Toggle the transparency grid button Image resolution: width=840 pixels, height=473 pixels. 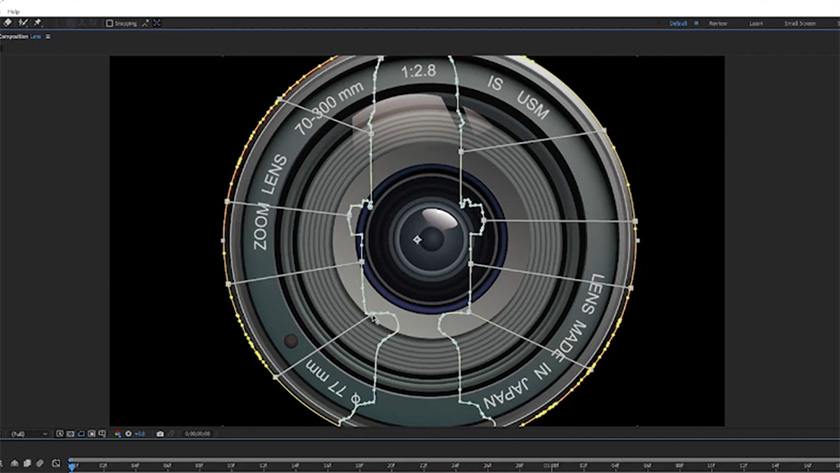tap(92, 434)
